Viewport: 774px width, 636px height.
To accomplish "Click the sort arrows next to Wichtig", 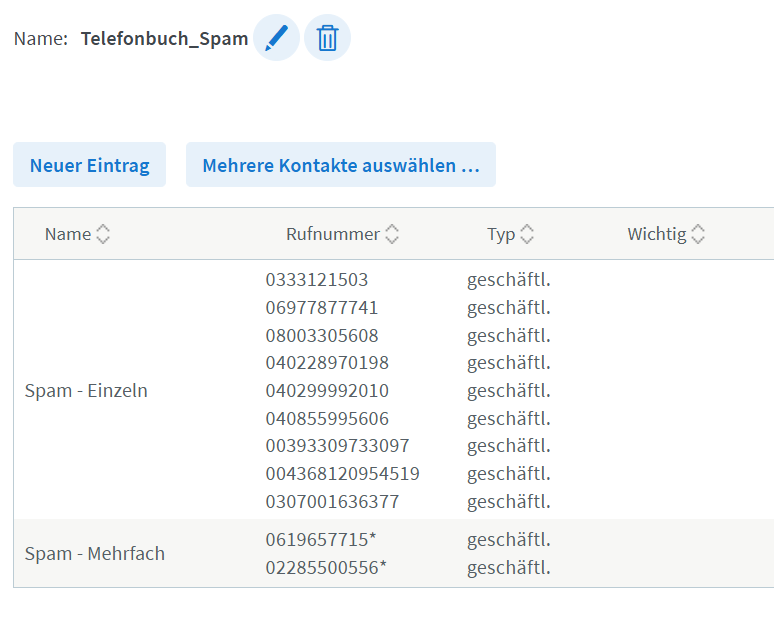I will point(698,234).
